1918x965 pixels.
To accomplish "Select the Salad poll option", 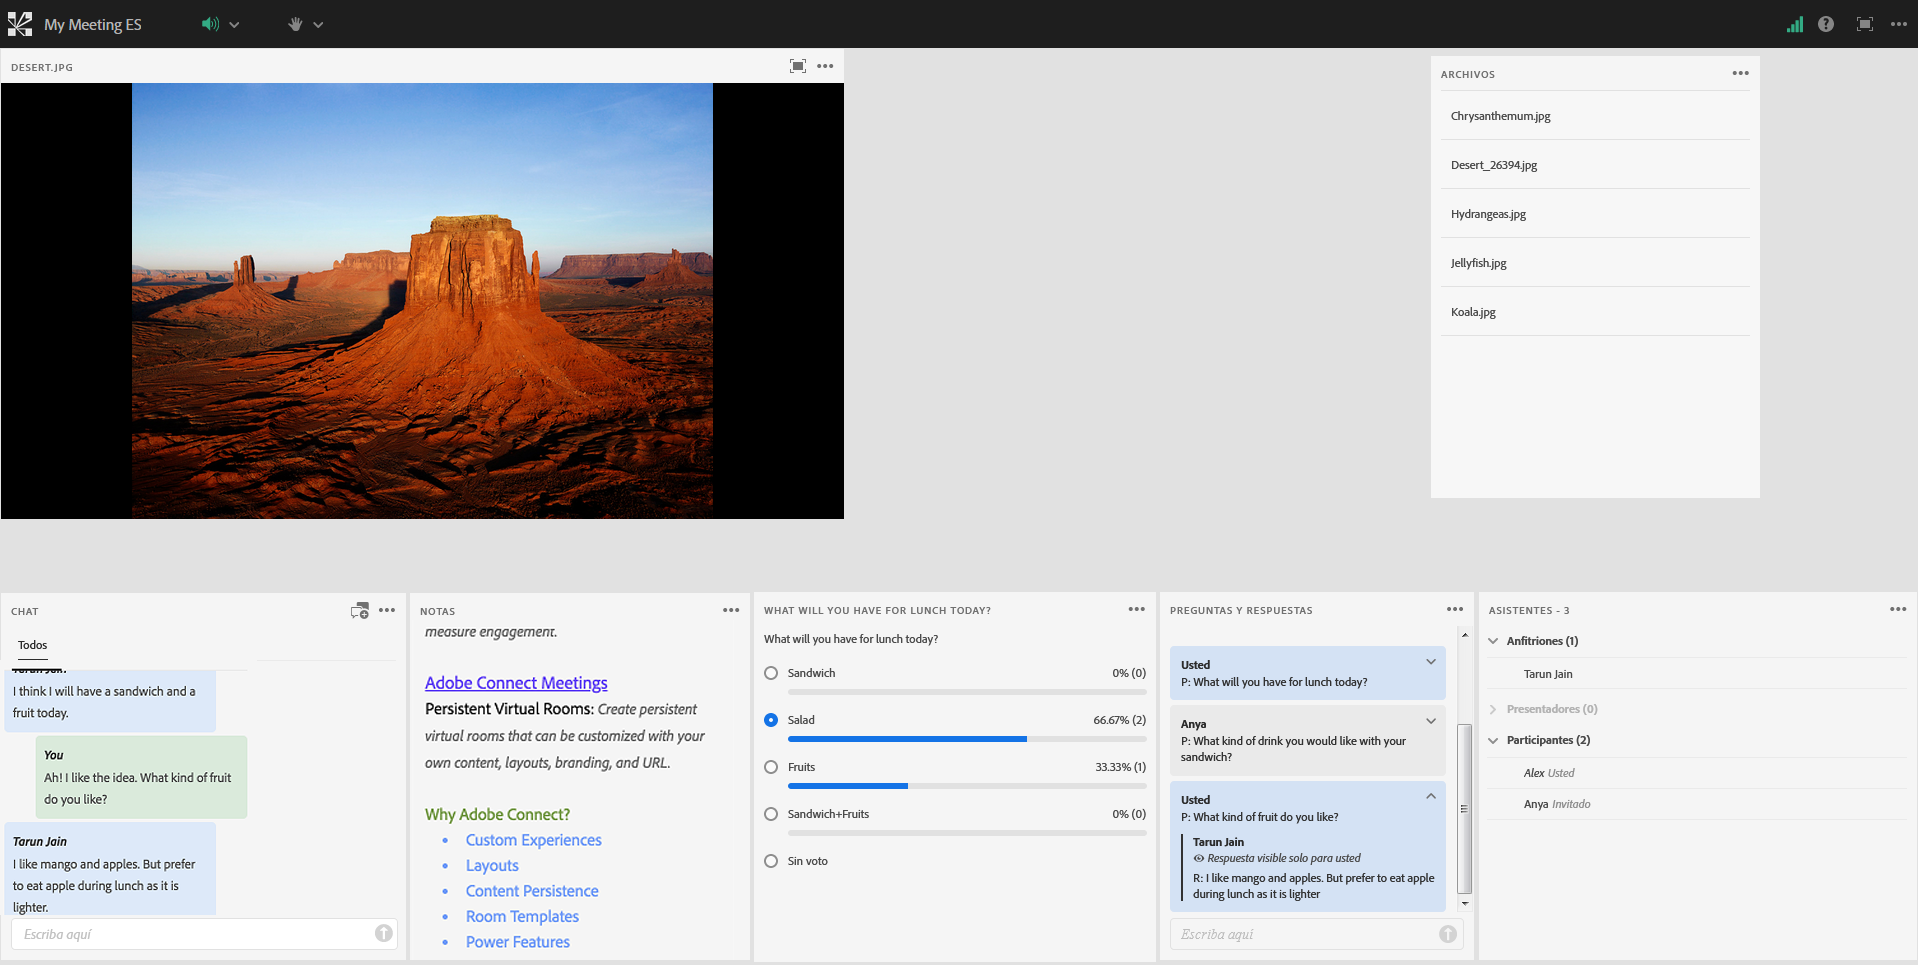I will 771,720.
